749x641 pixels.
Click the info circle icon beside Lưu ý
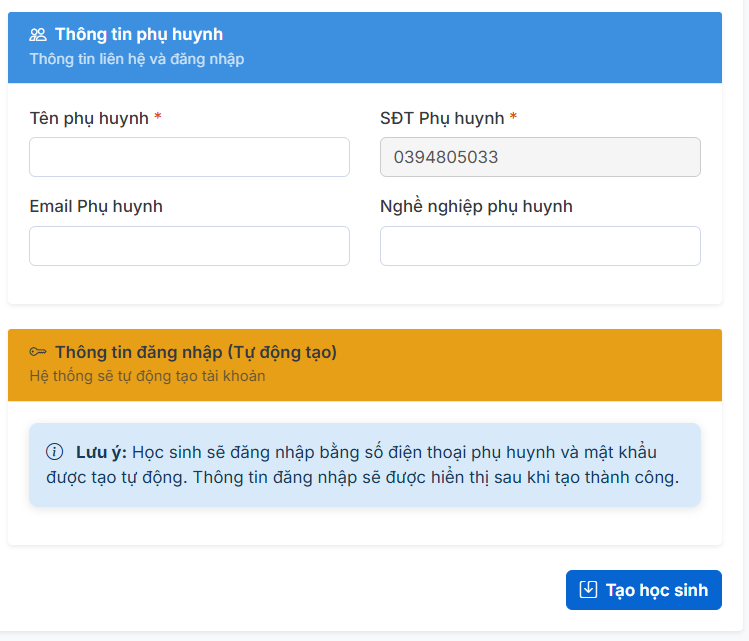pyautogui.click(x=55, y=452)
